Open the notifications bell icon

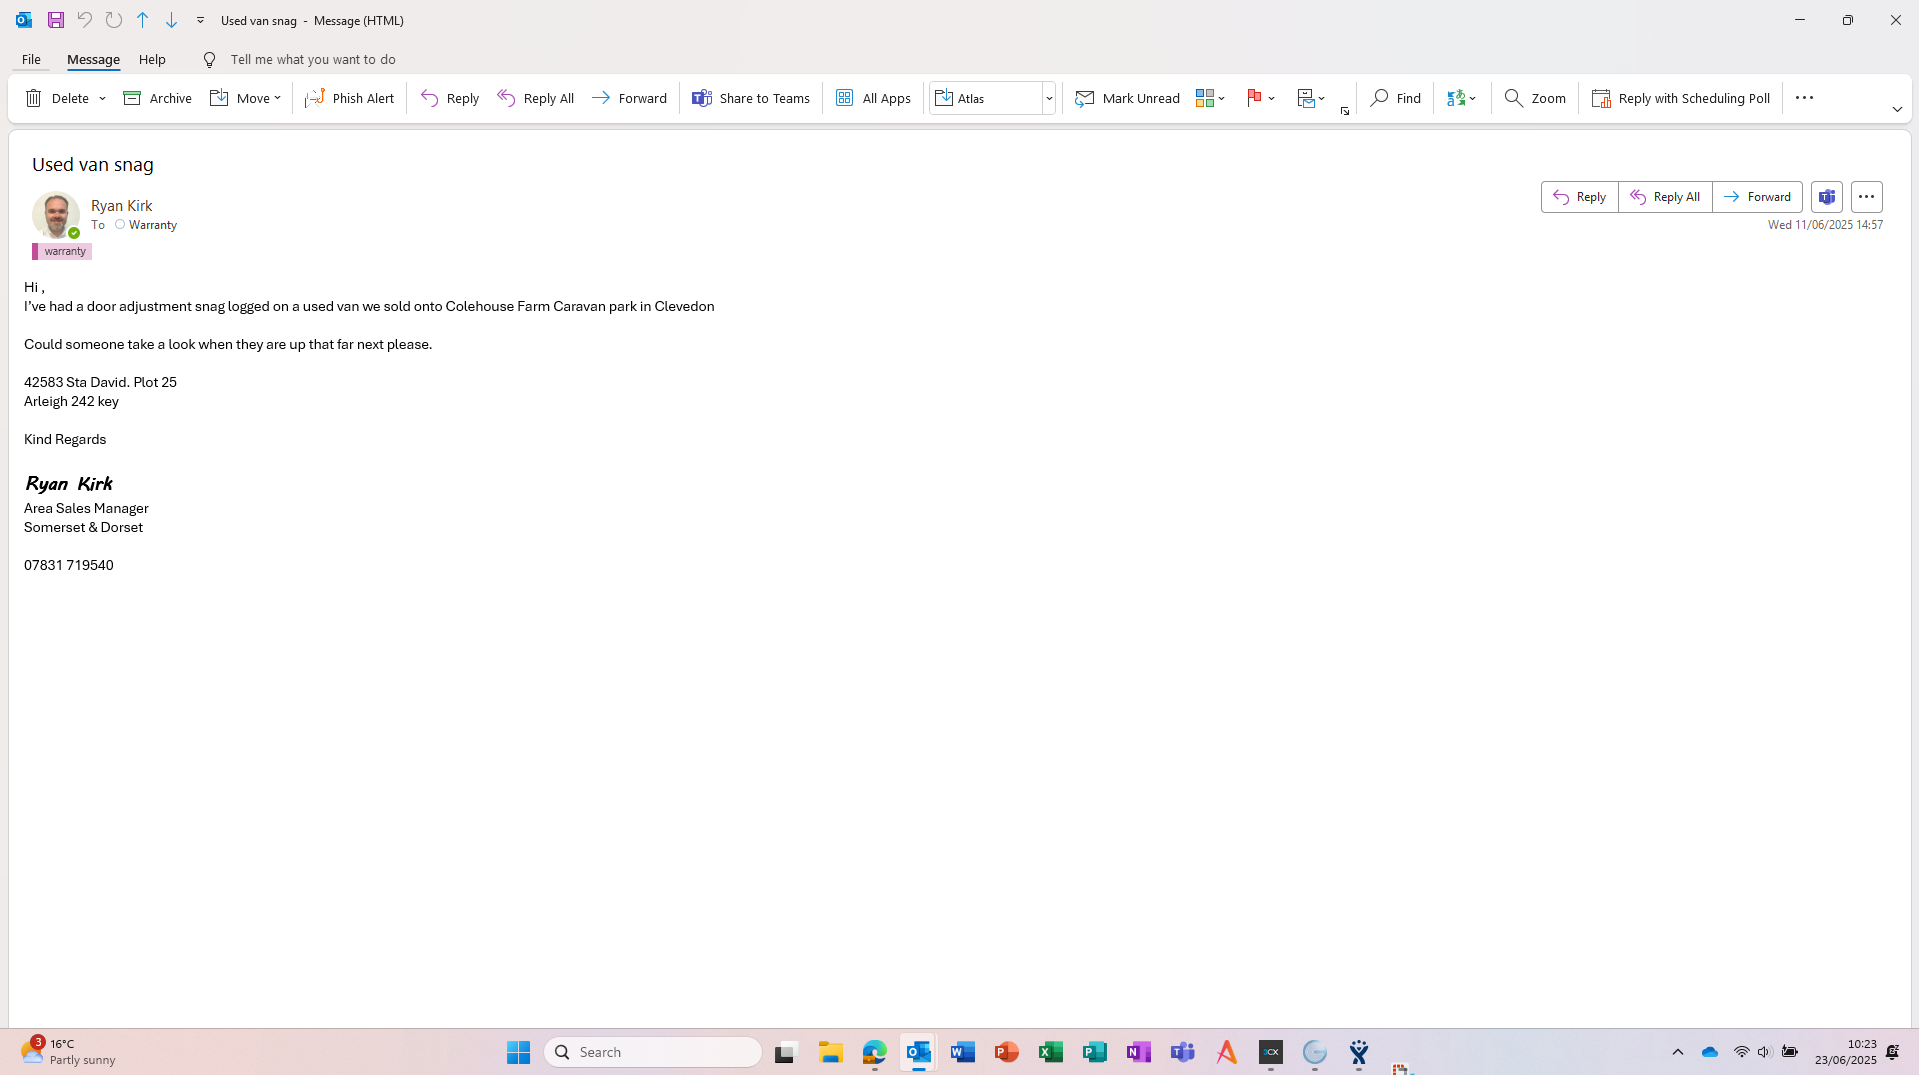coord(1893,1052)
